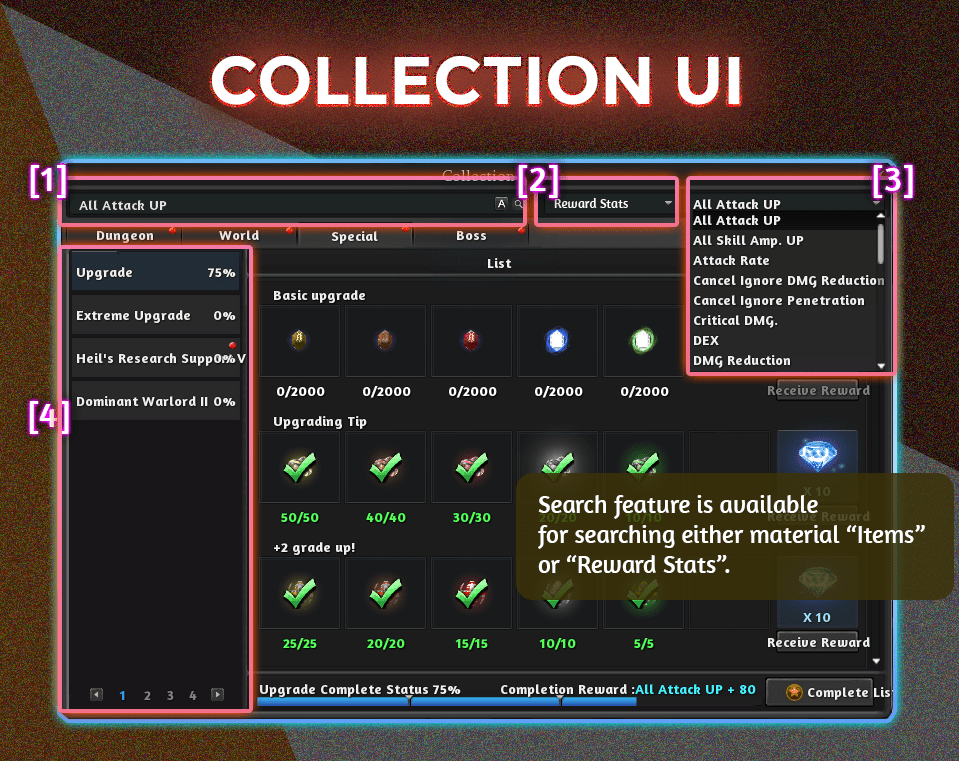Choose Critical DMG. from the stat list
The image size is (959, 761).
pyautogui.click(x=735, y=321)
